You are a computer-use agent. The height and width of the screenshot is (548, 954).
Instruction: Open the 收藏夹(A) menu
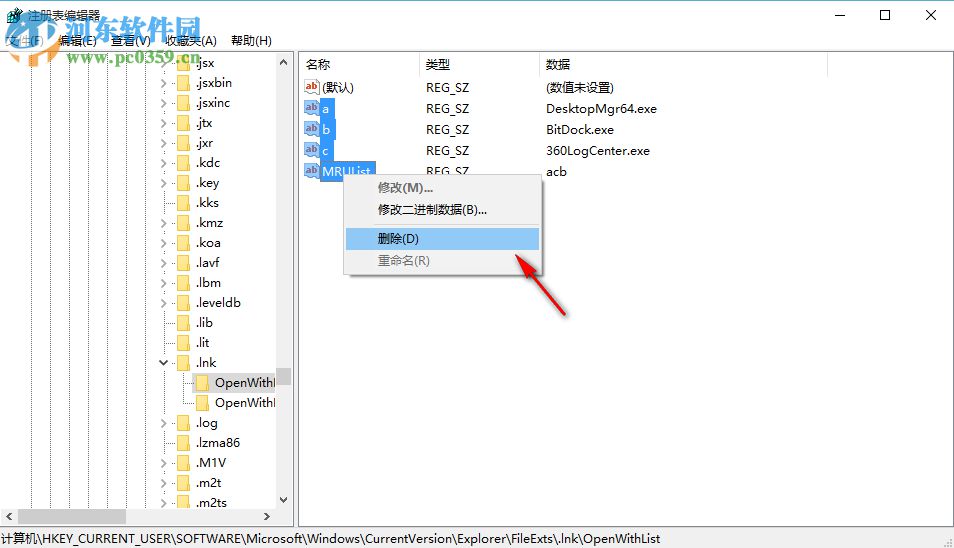191,41
